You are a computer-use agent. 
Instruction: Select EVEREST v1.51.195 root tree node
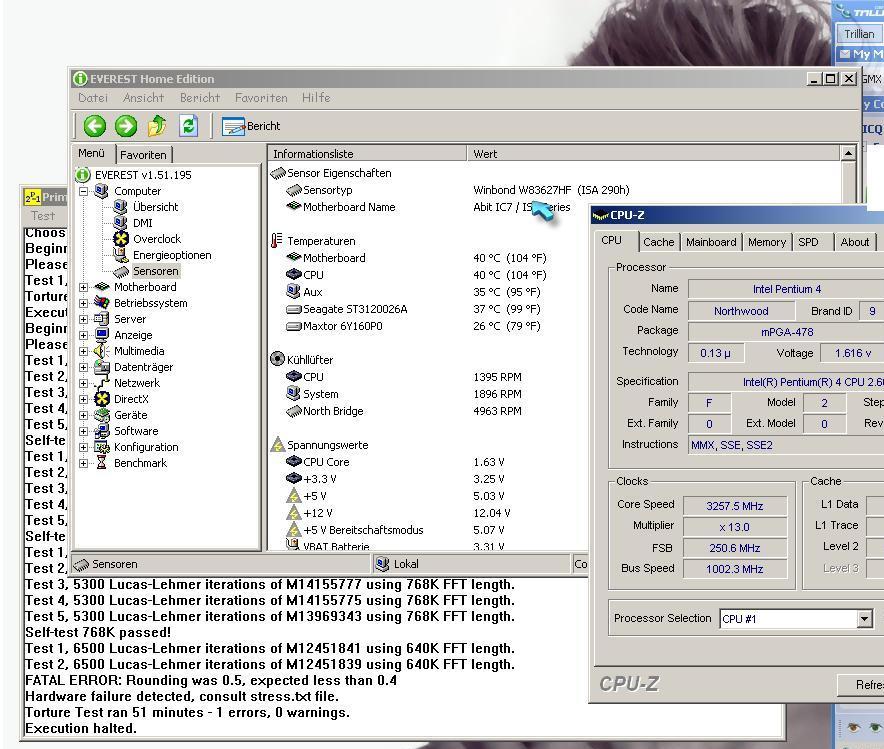coord(143,175)
